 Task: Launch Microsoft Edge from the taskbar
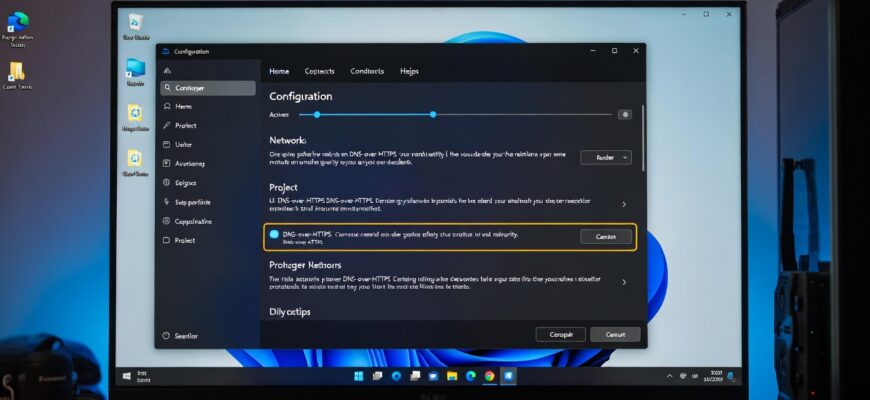[471, 376]
